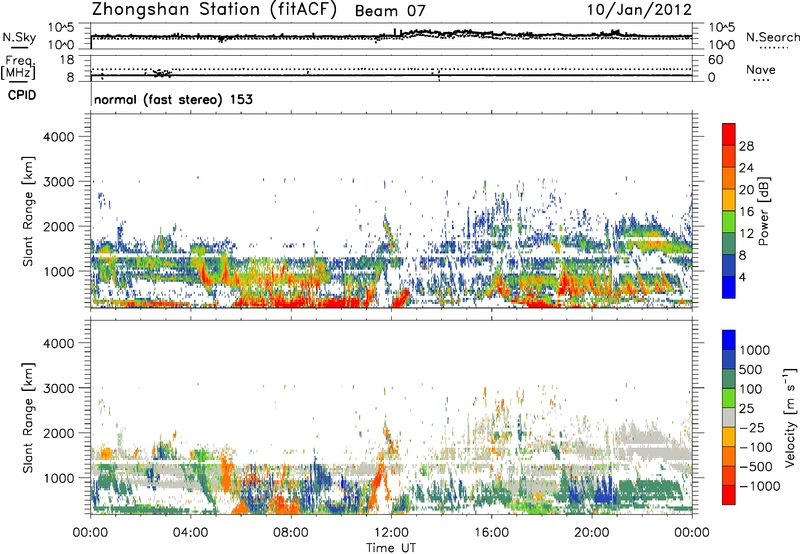Click the '20:00' time tick label
Screen dimensions: 800x554
[592, 533]
